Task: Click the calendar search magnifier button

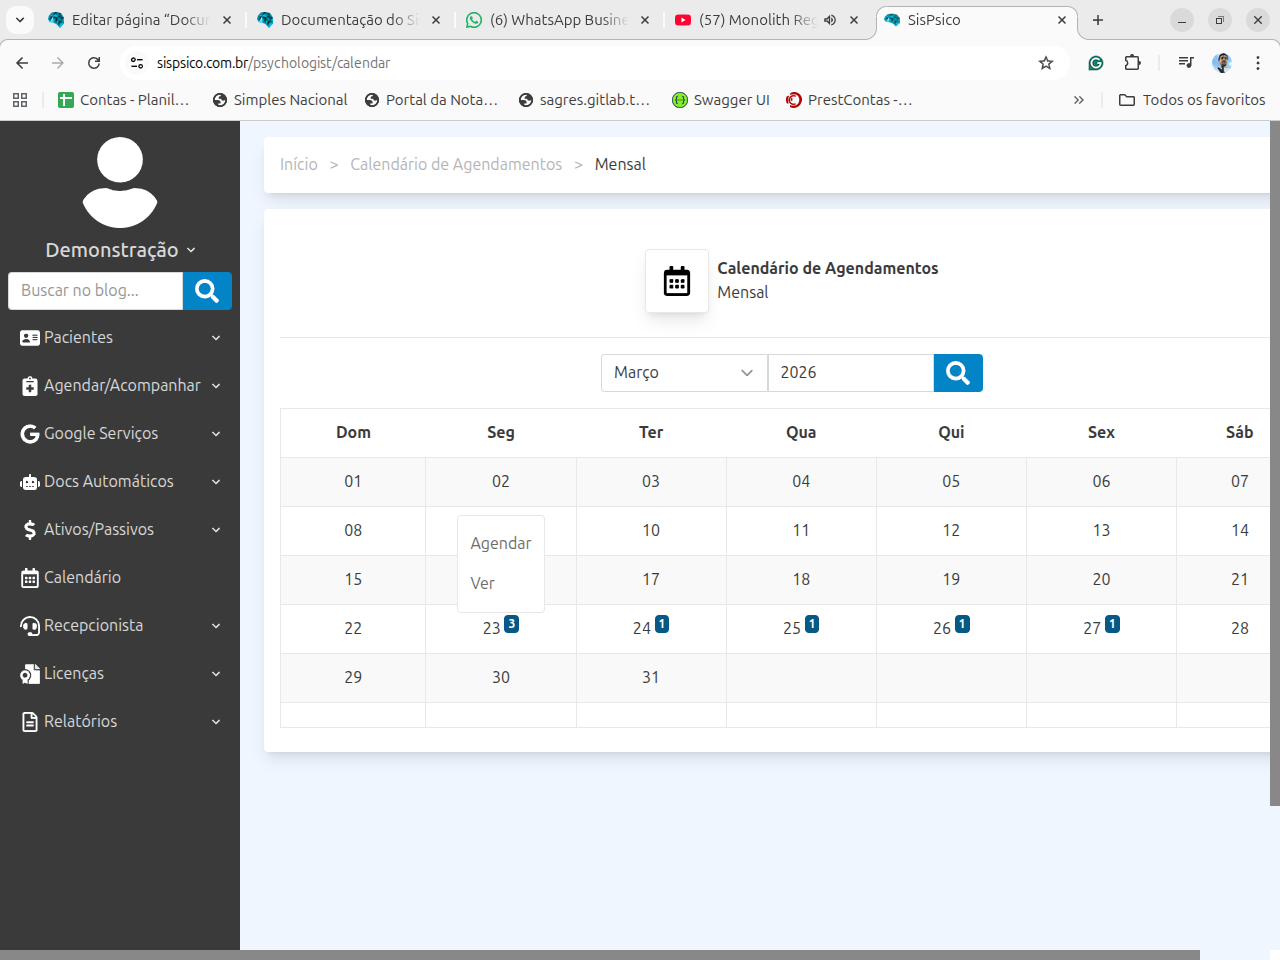Action: click(957, 373)
